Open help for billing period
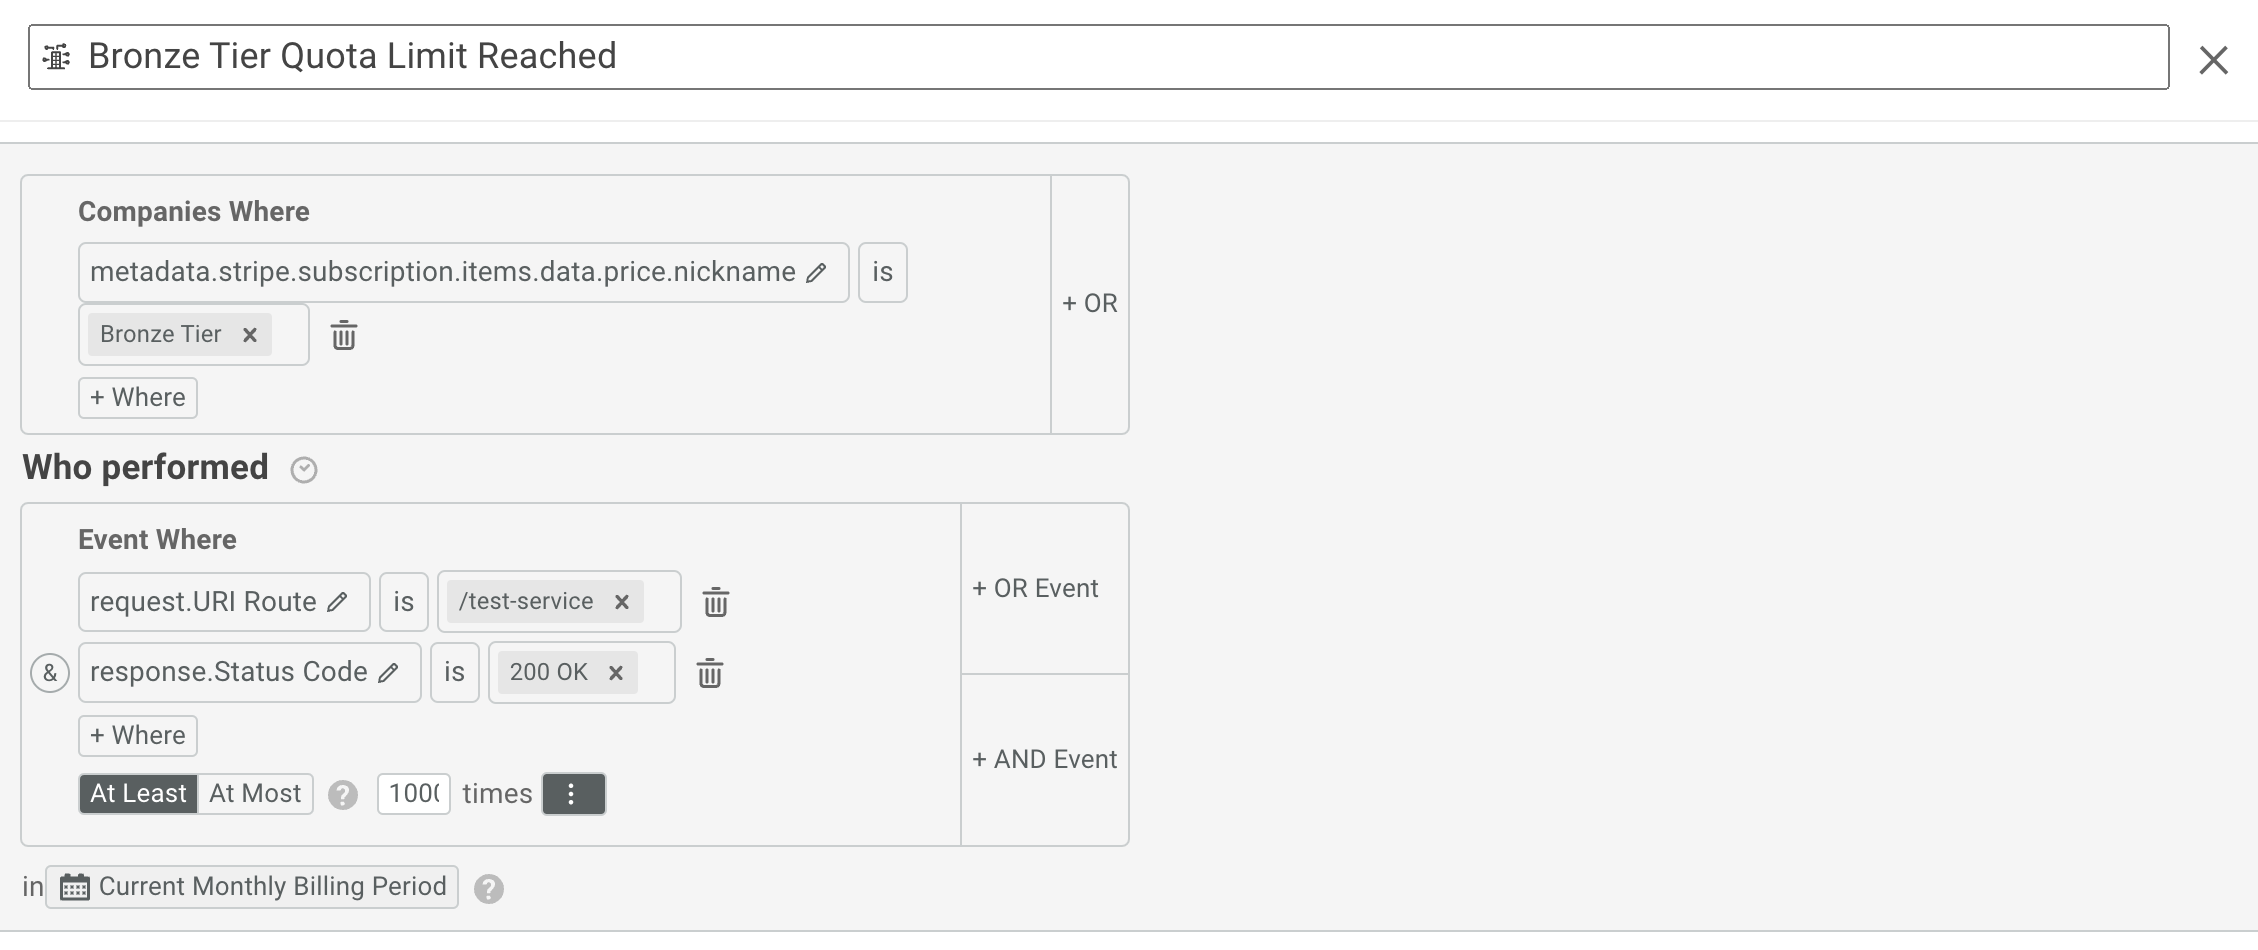This screenshot has height=950, width=2258. pyautogui.click(x=489, y=889)
